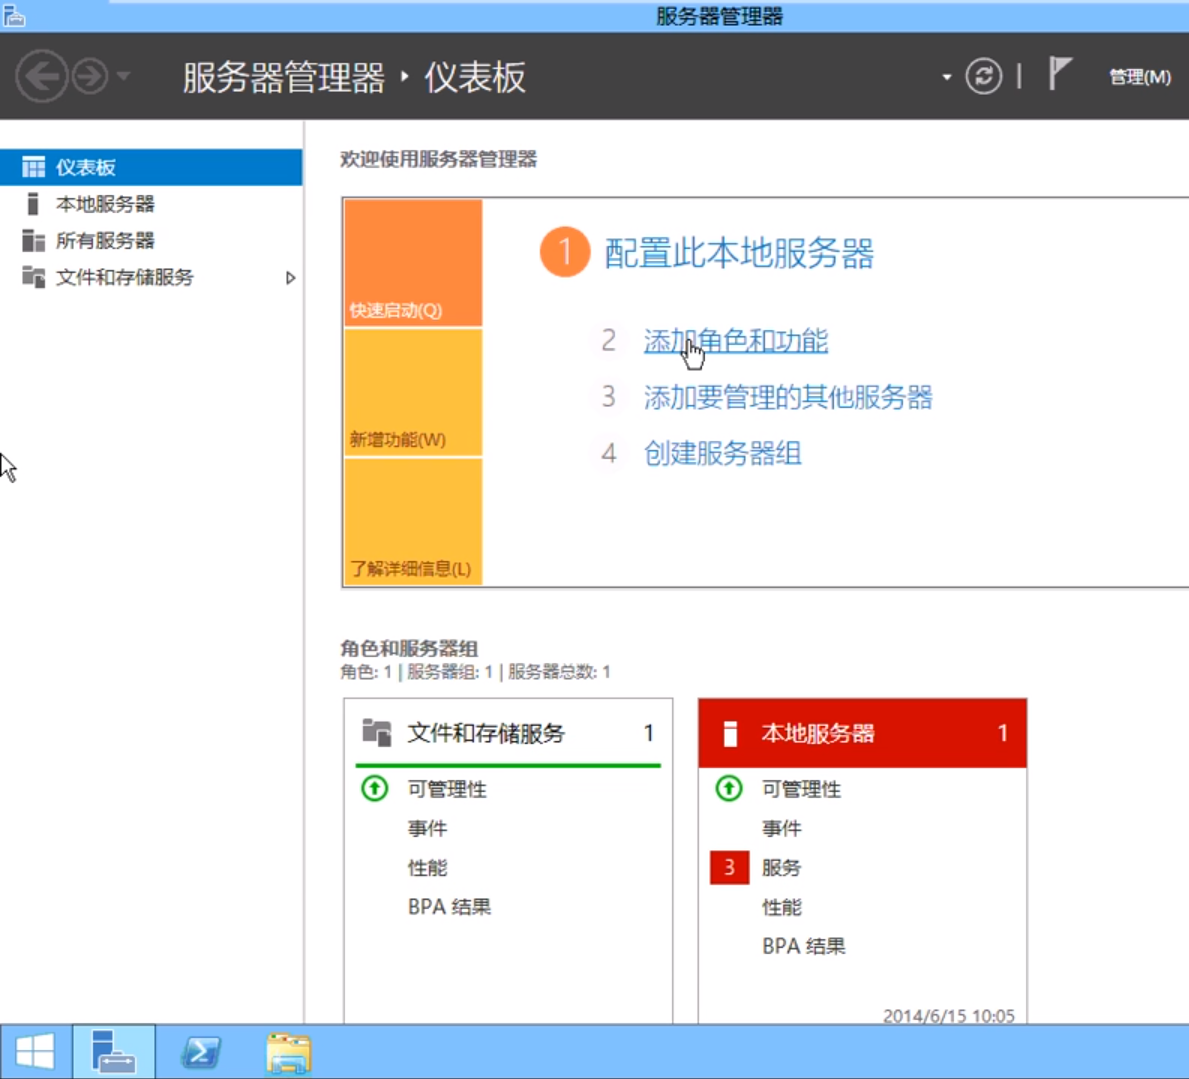The height and width of the screenshot is (1079, 1189).
Task: Click BPA 结果 in 本地服务器 tile
Action: coord(804,946)
